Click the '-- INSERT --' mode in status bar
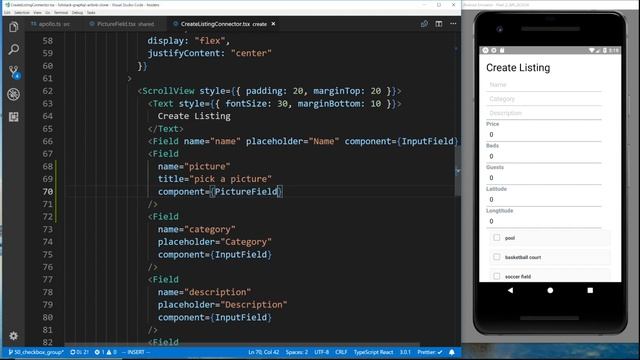Screen dimensions: 640x360 pyautogui.click(x=136, y=352)
